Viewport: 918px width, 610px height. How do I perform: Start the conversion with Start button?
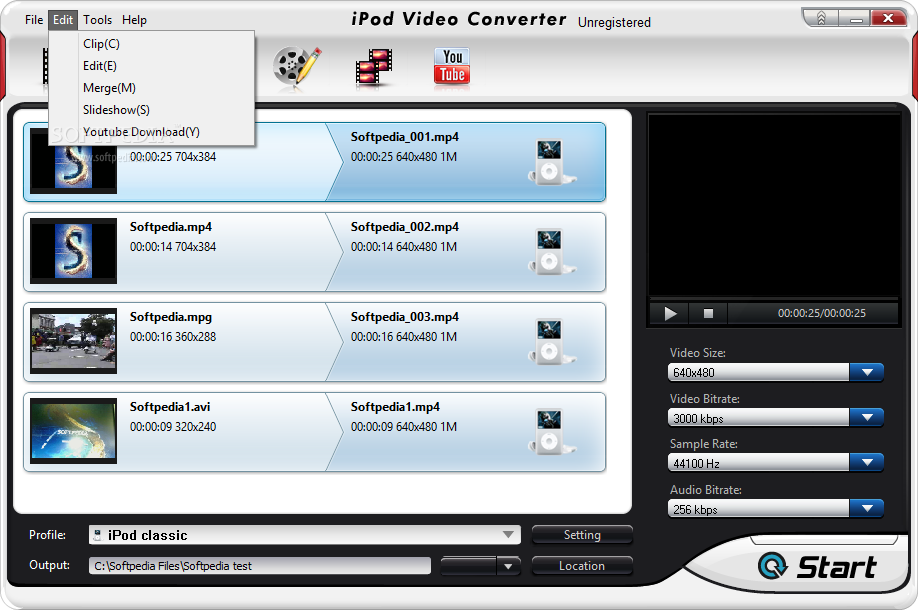pos(819,567)
